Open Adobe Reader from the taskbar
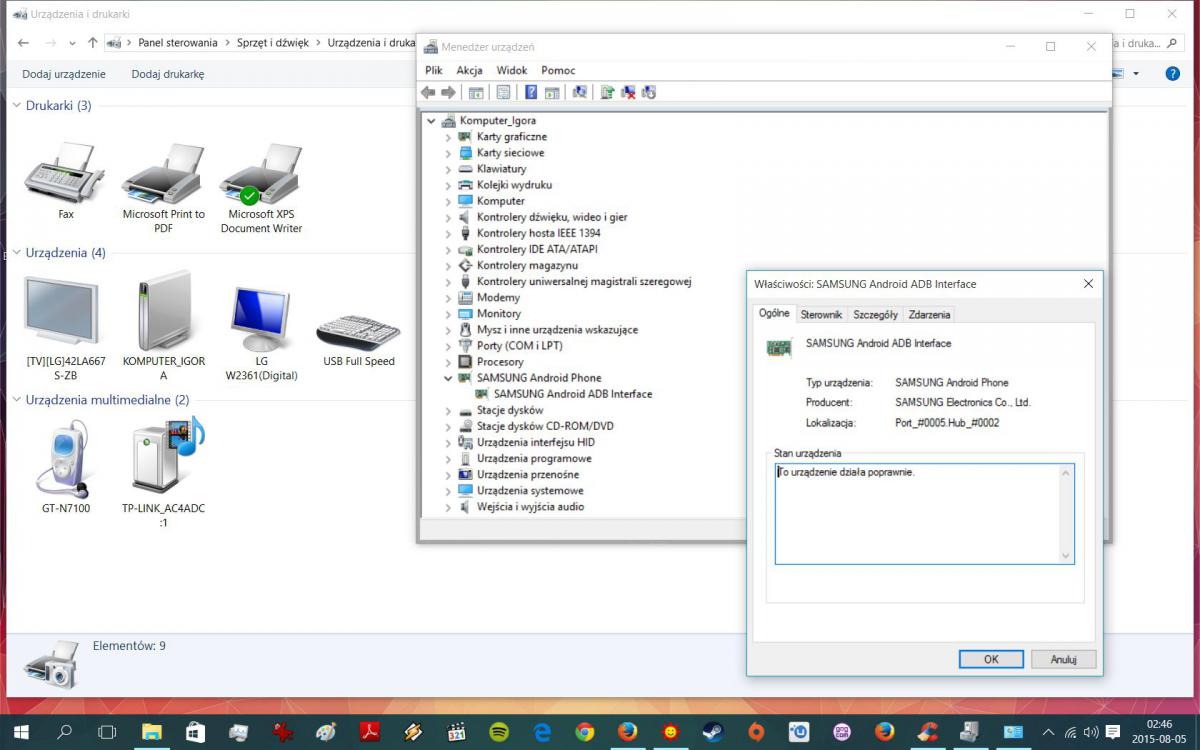Image resolution: width=1200 pixels, height=750 pixels. click(369, 732)
